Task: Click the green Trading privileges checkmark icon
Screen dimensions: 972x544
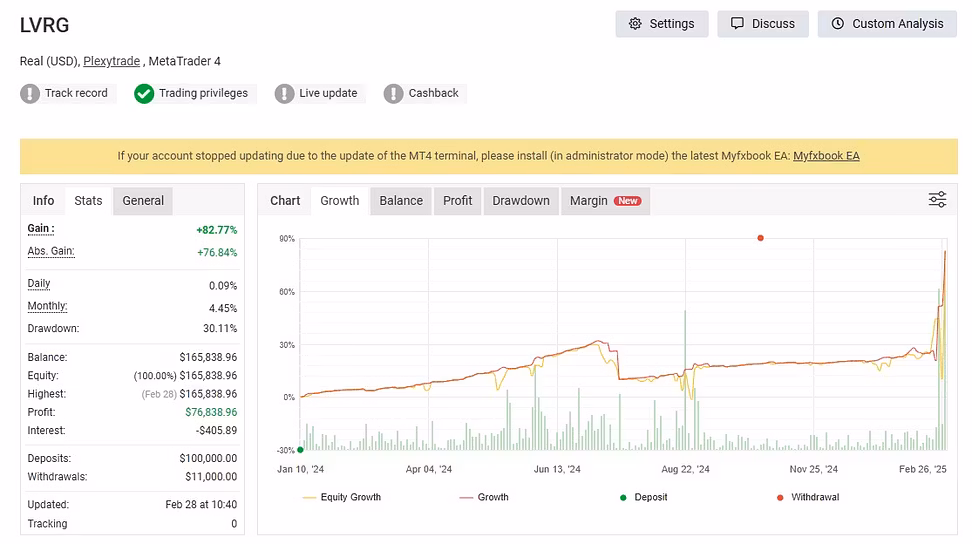Action: [x=144, y=94]
